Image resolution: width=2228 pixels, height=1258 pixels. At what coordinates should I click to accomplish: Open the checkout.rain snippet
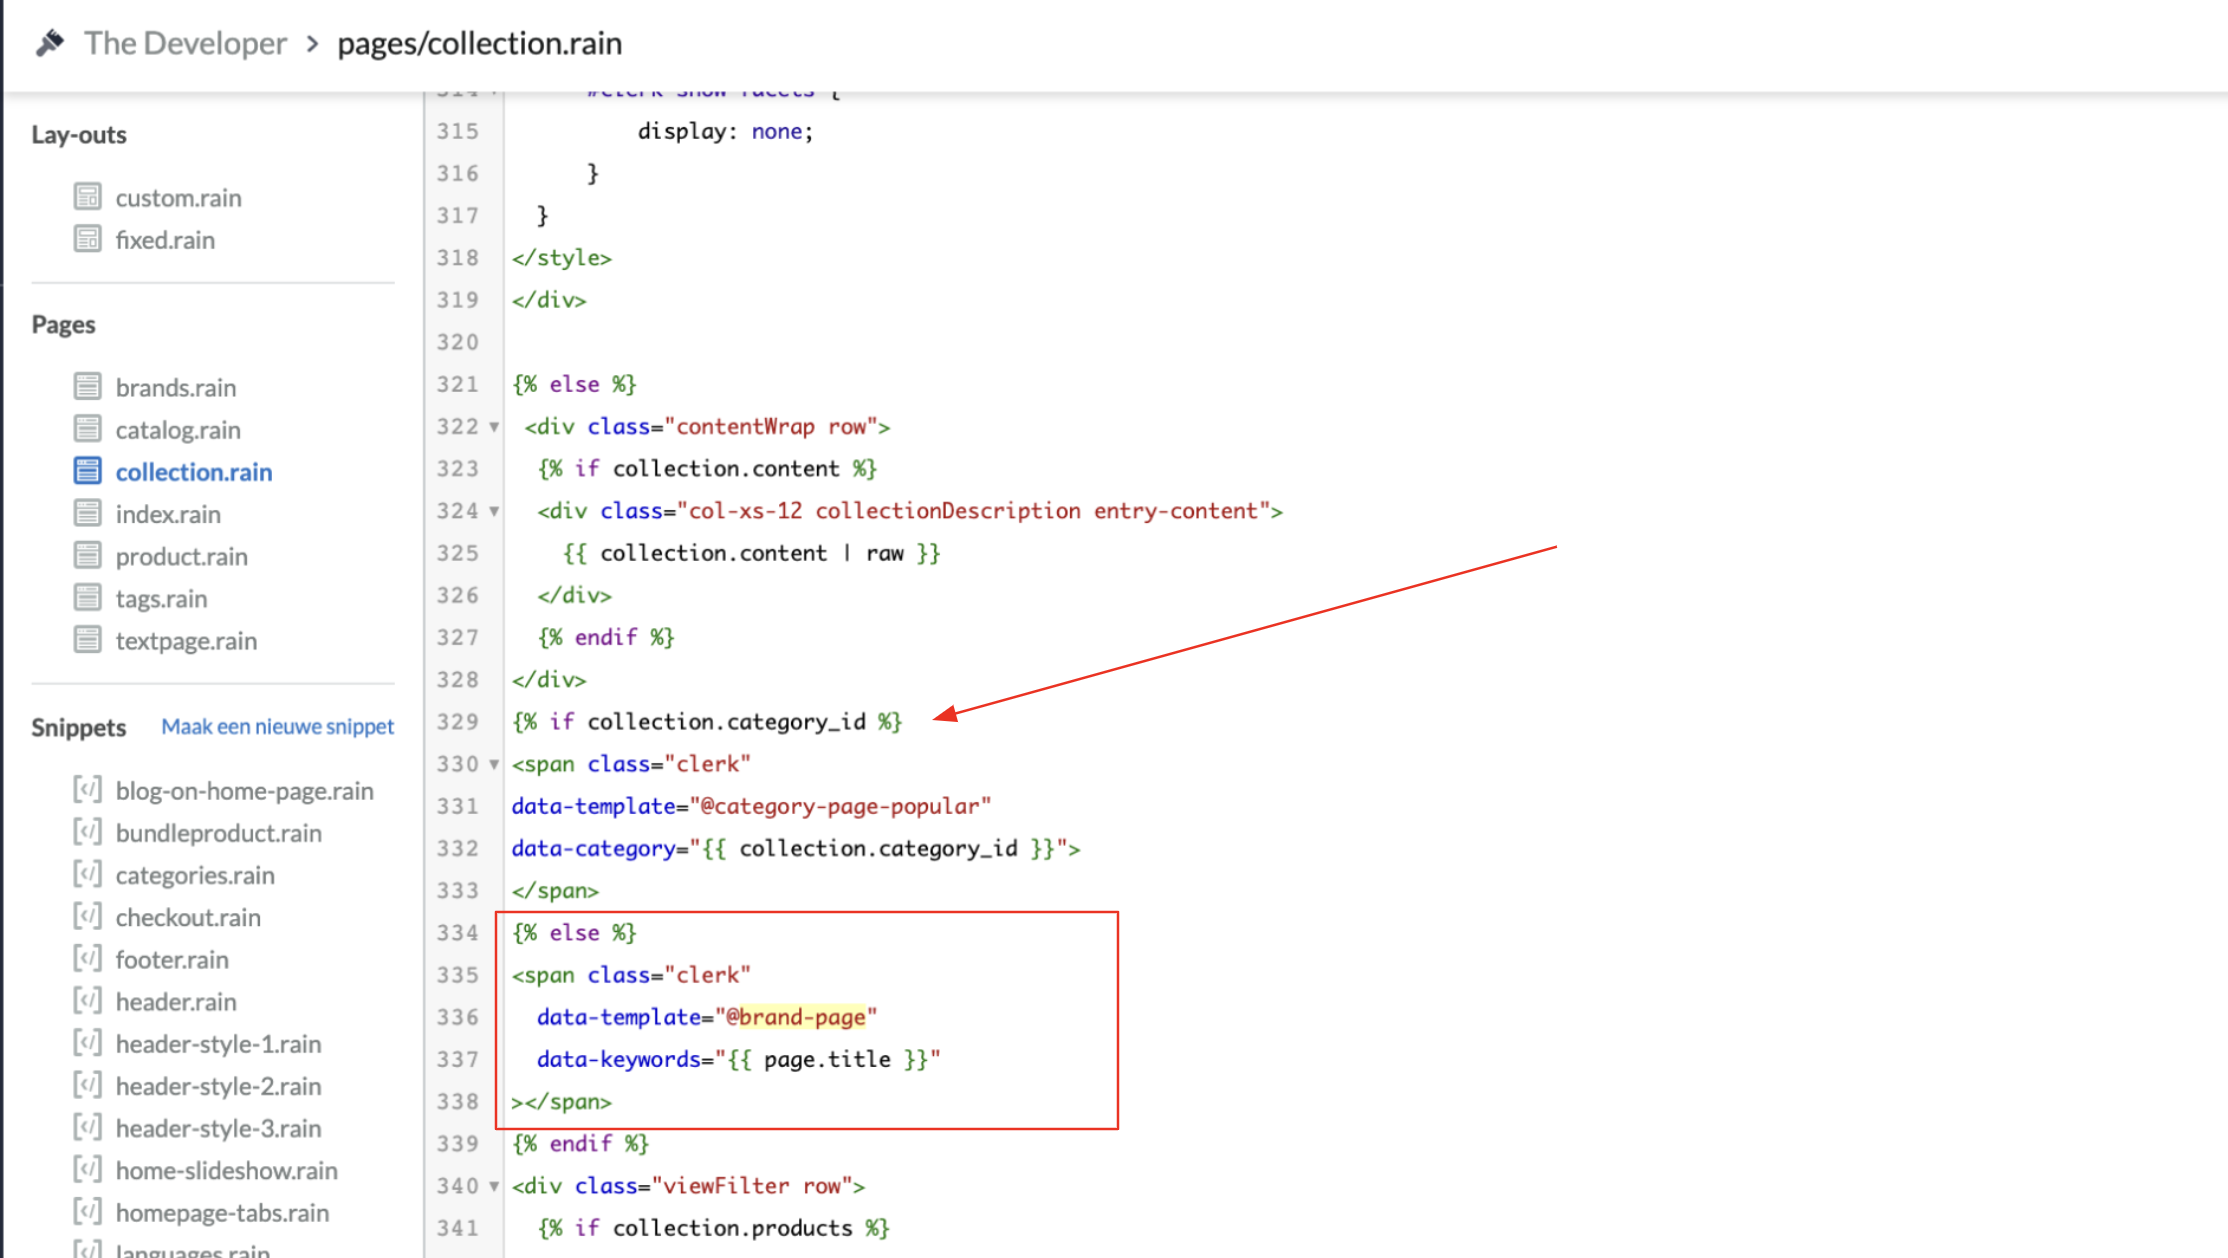[188, 917]
